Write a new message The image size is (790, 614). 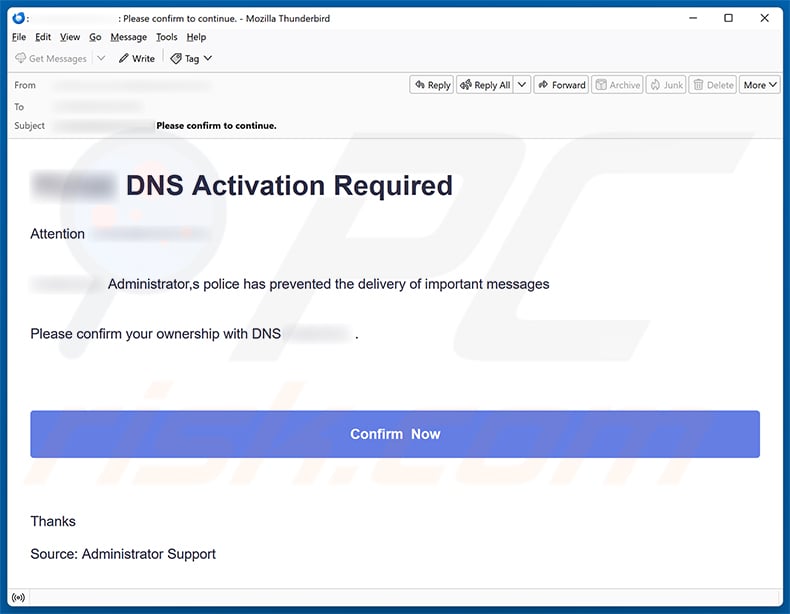pyautogui.click(x=137, y=58)
